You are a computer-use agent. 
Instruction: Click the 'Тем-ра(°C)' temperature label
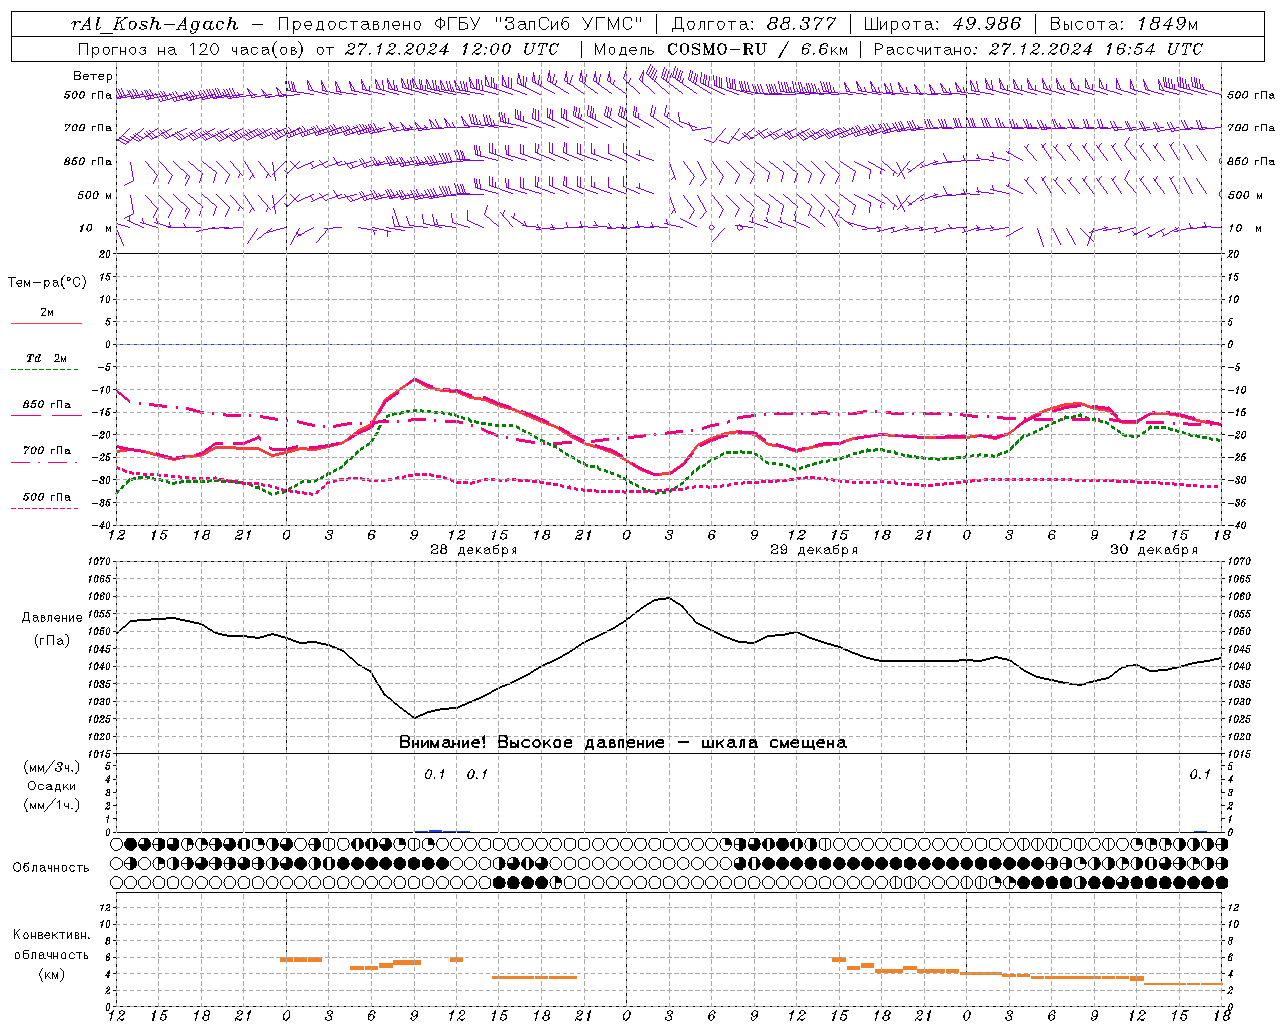47,283
